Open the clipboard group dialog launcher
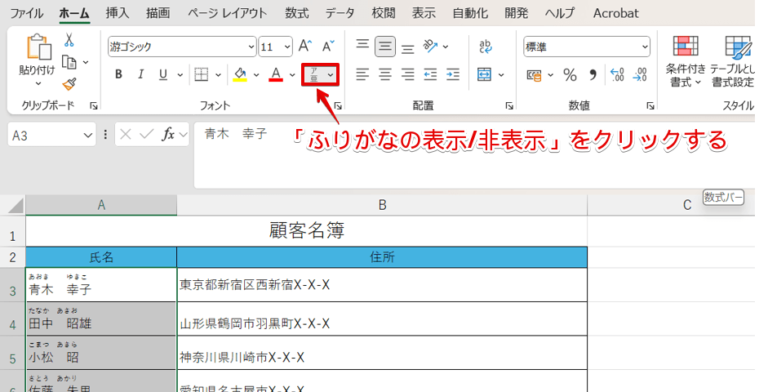 pyautogui.click(x=93, y=106)
